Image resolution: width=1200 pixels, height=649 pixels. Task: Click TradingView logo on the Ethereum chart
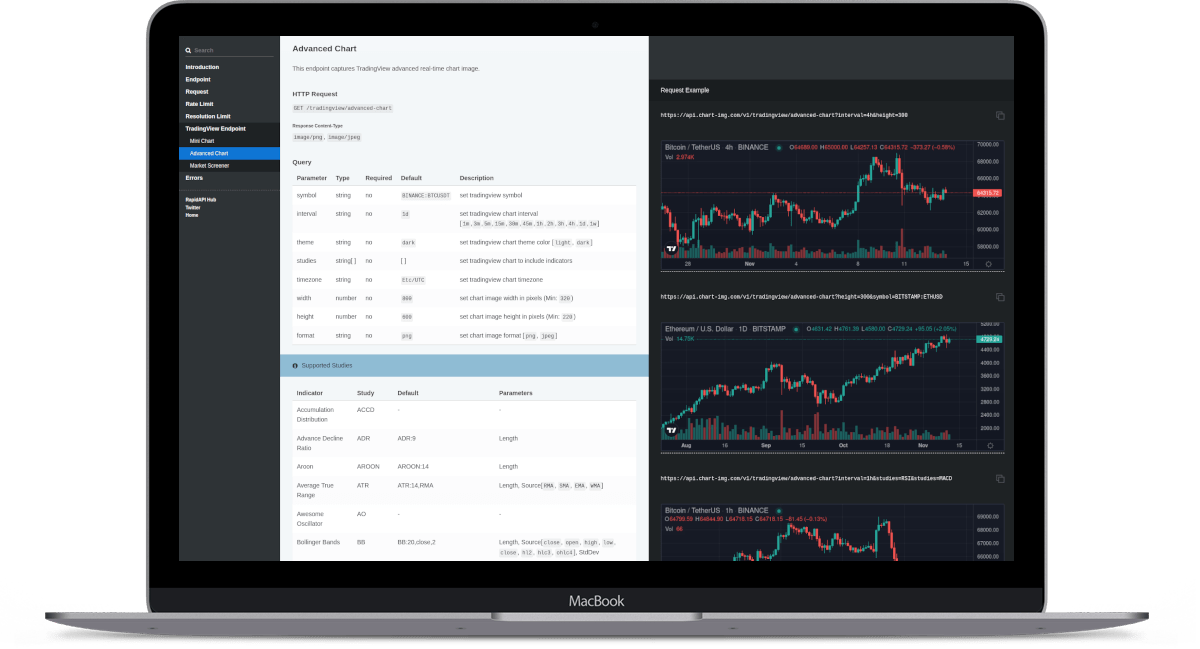(672, 430)
